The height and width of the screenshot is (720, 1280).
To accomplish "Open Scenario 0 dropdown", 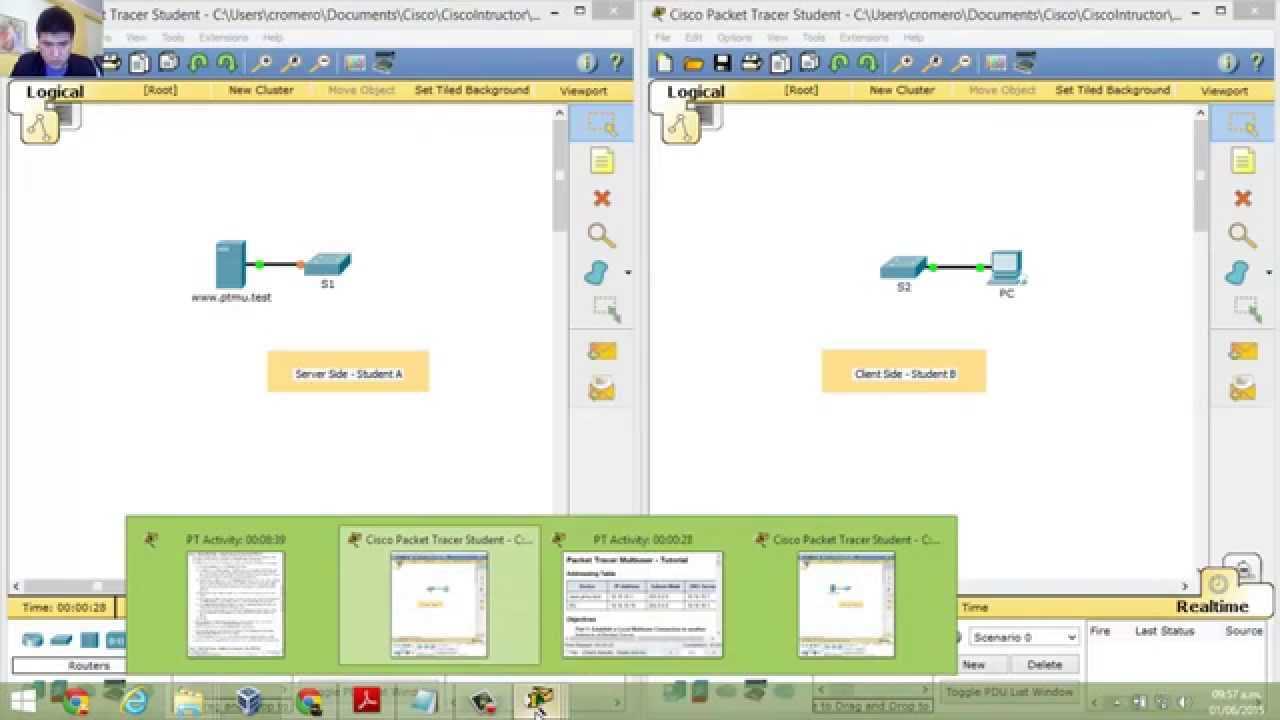I will (1024, 637).
